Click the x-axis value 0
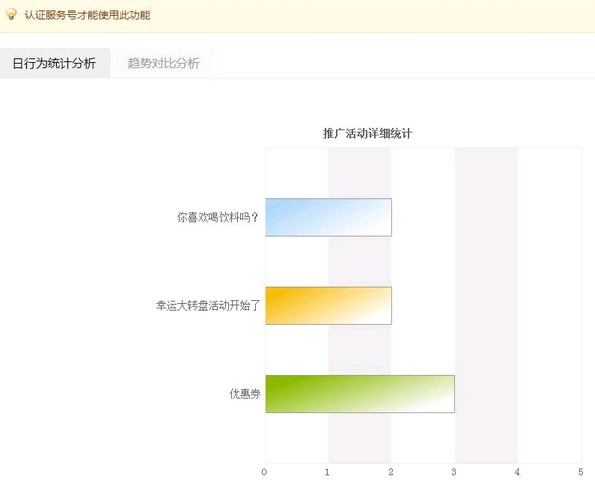Screen dimensions: 595x482 (x=264, y=472)
